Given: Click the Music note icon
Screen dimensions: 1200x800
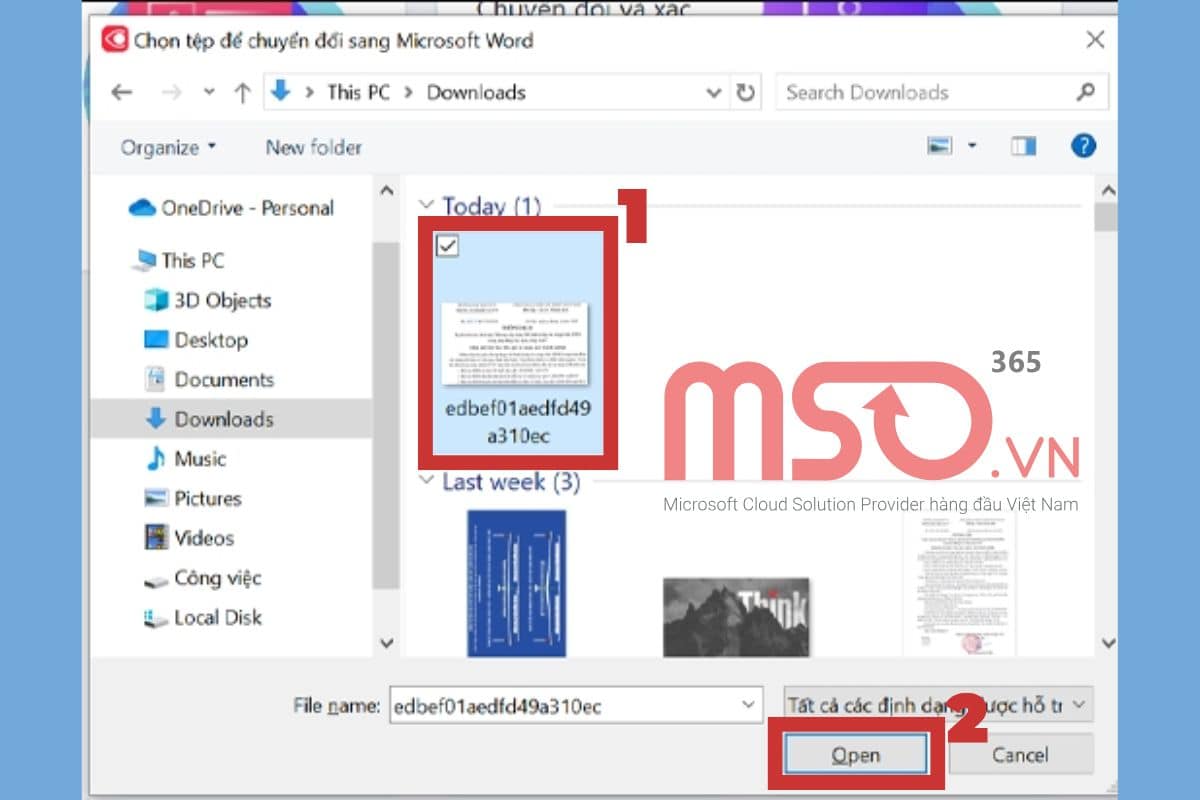Looking at the screenshot, I should click(x=155, y=459).
